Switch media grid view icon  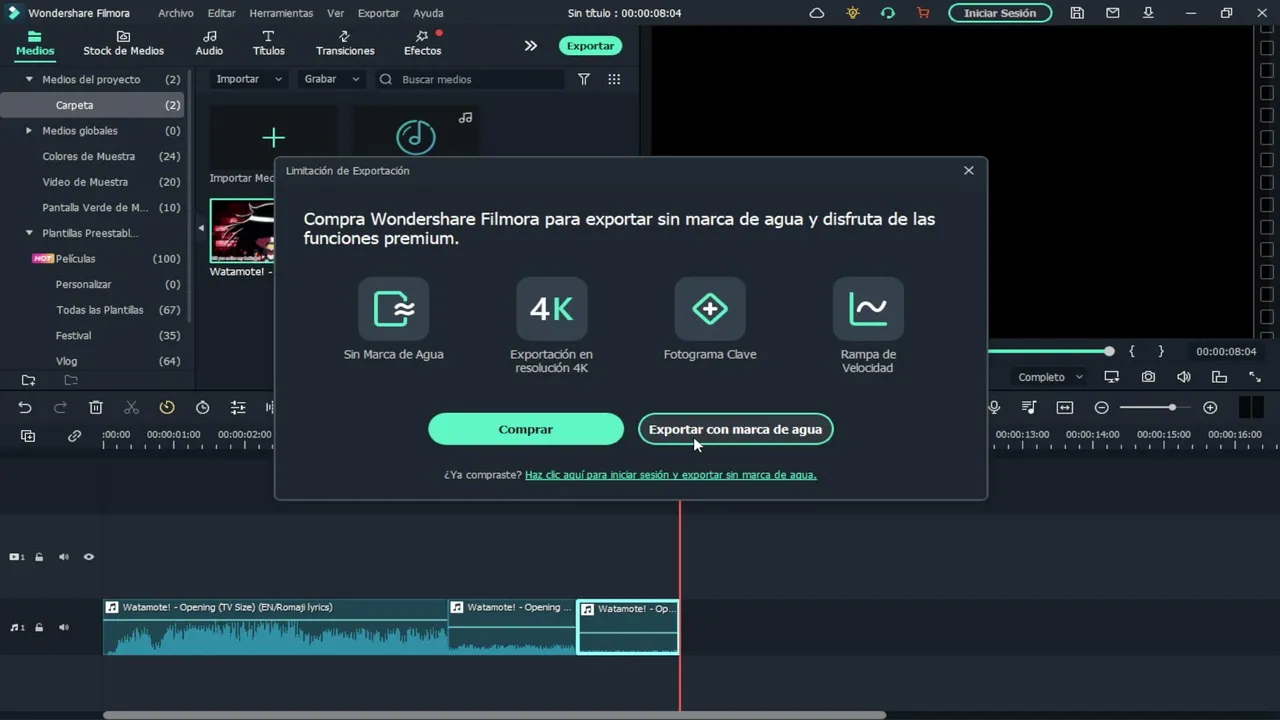tap(614, 79)
